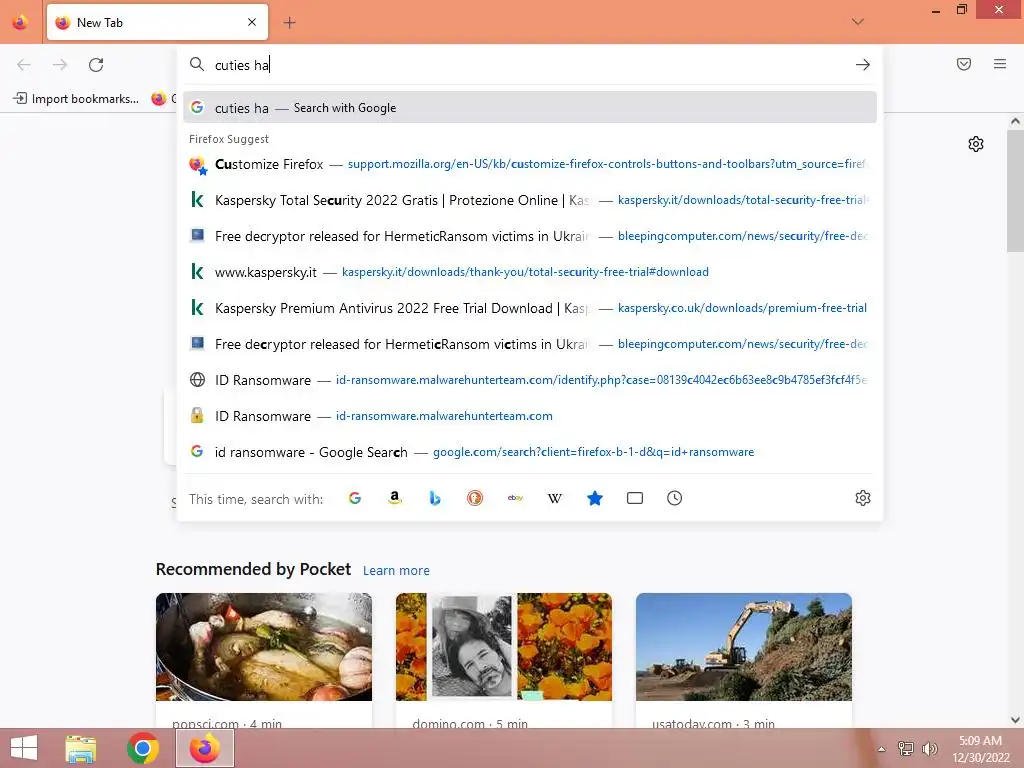Screen dimensions: 1024x768
Task: Open the popsci.com food story thumbnail
Action: [264, 647]
